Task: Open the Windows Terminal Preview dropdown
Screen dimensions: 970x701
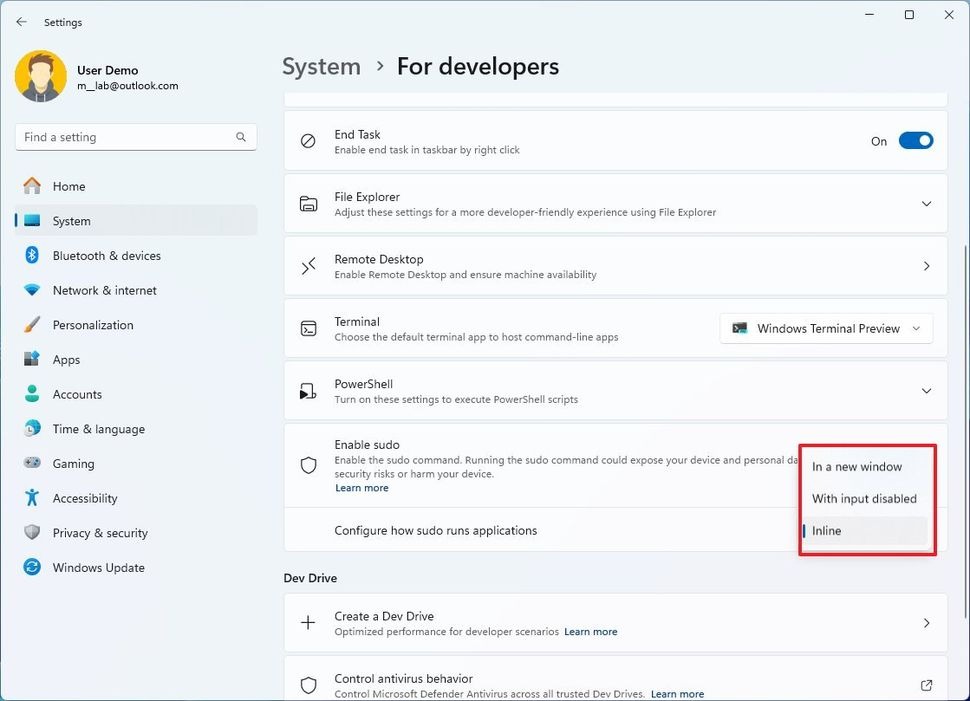Action: point(826,329)
